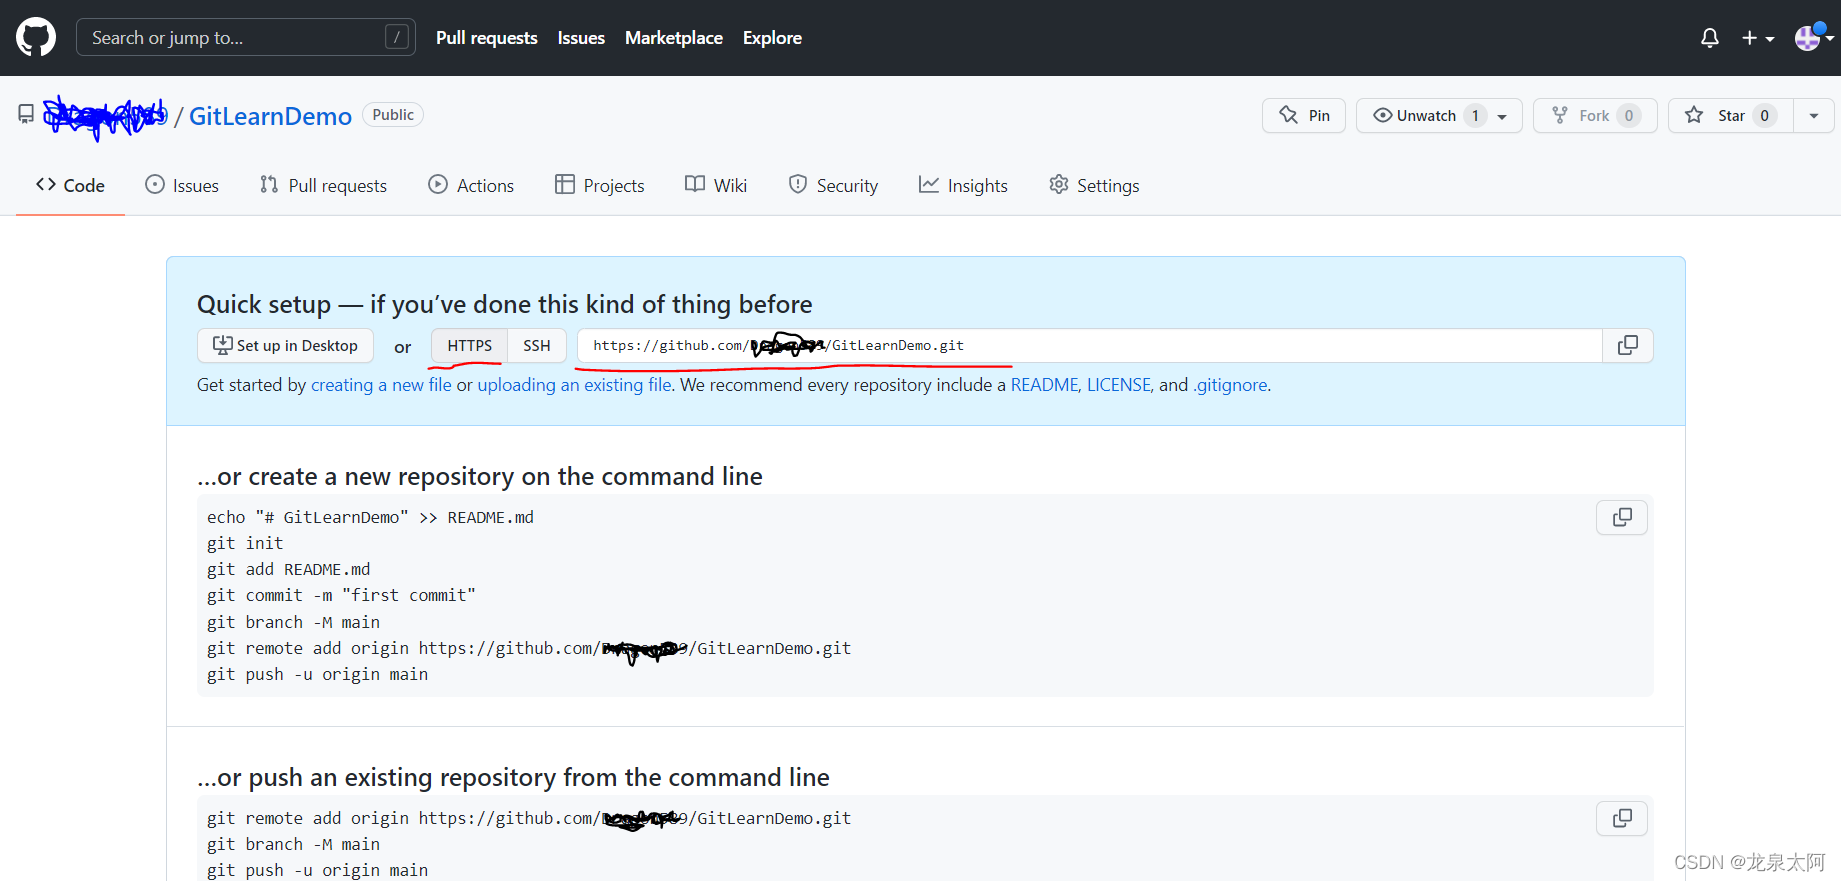Open the Actions tab

coord(471,185)
